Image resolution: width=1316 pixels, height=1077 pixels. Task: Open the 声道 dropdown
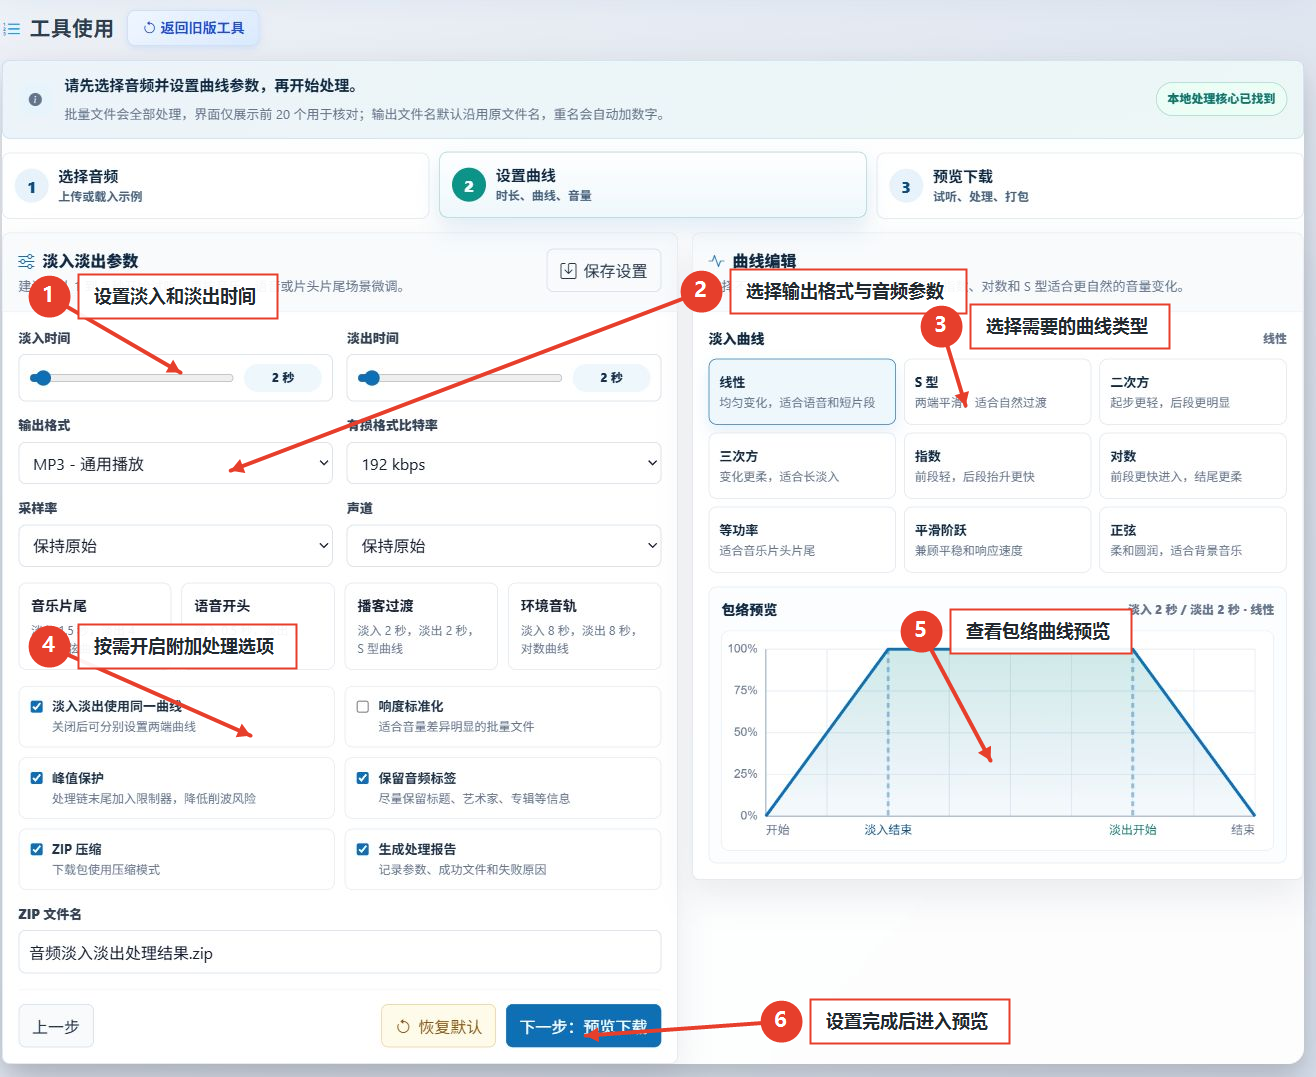(x=504, y=545)
